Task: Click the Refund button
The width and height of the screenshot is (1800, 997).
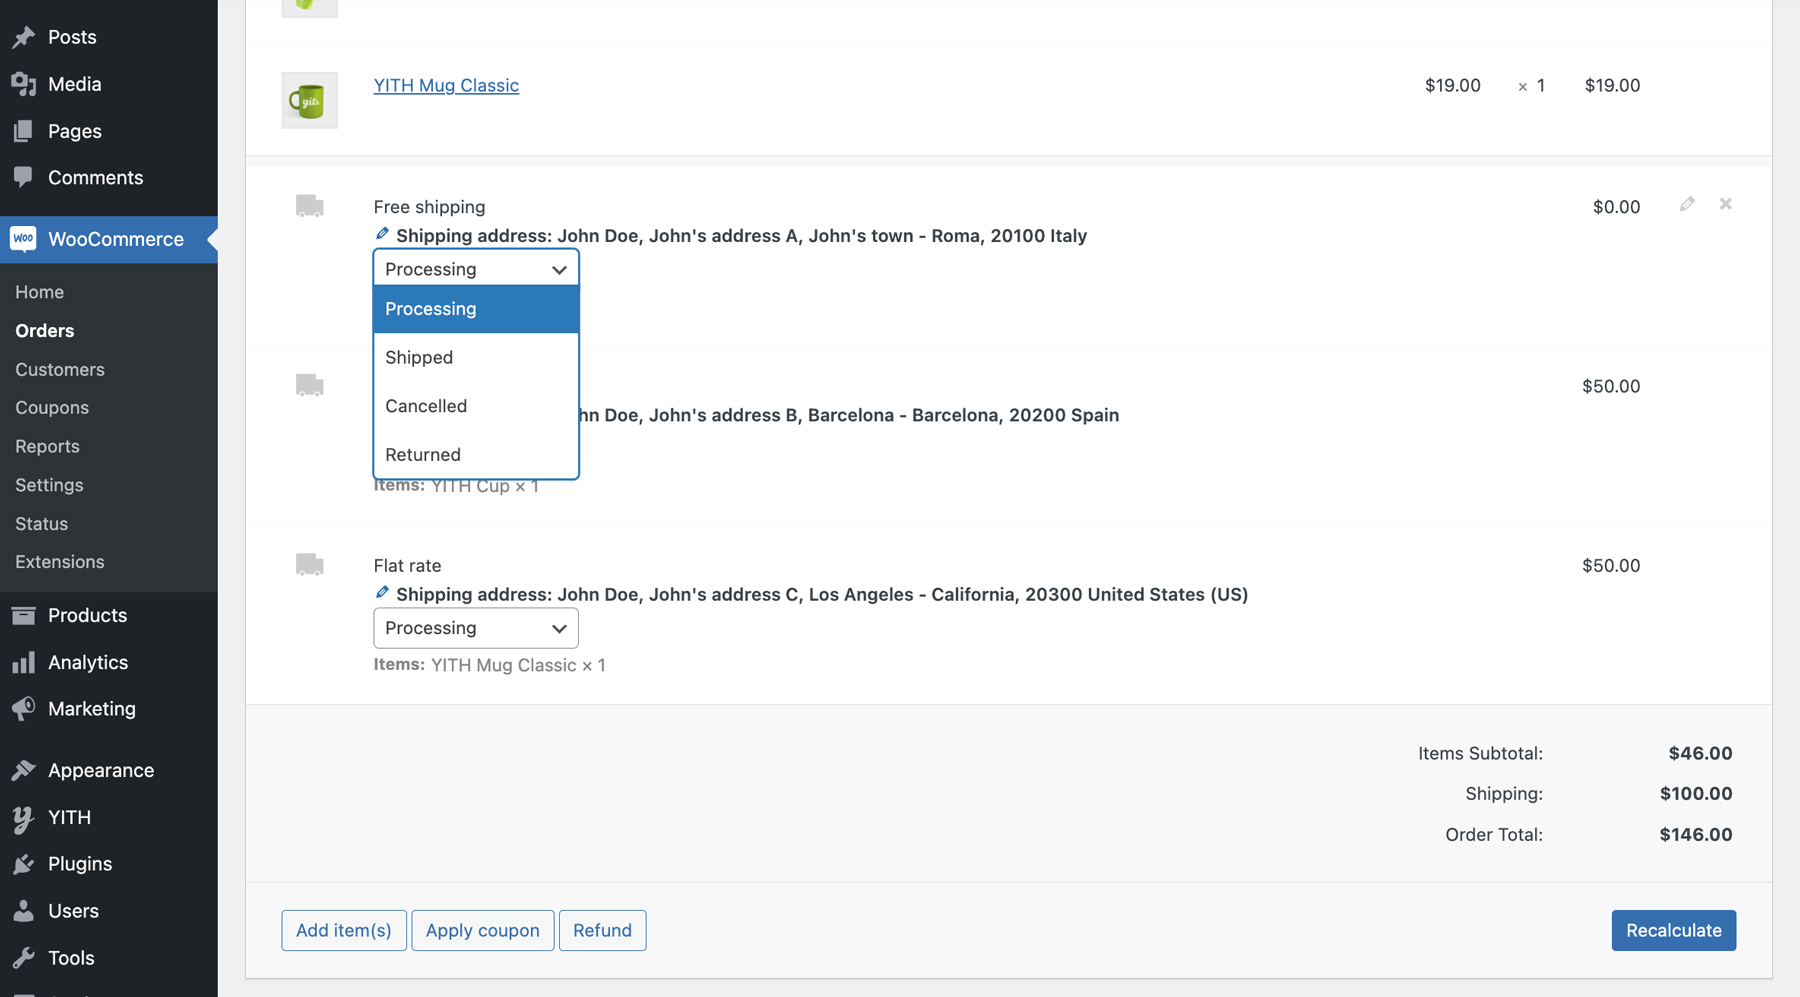Action: (x=602, y=930)
